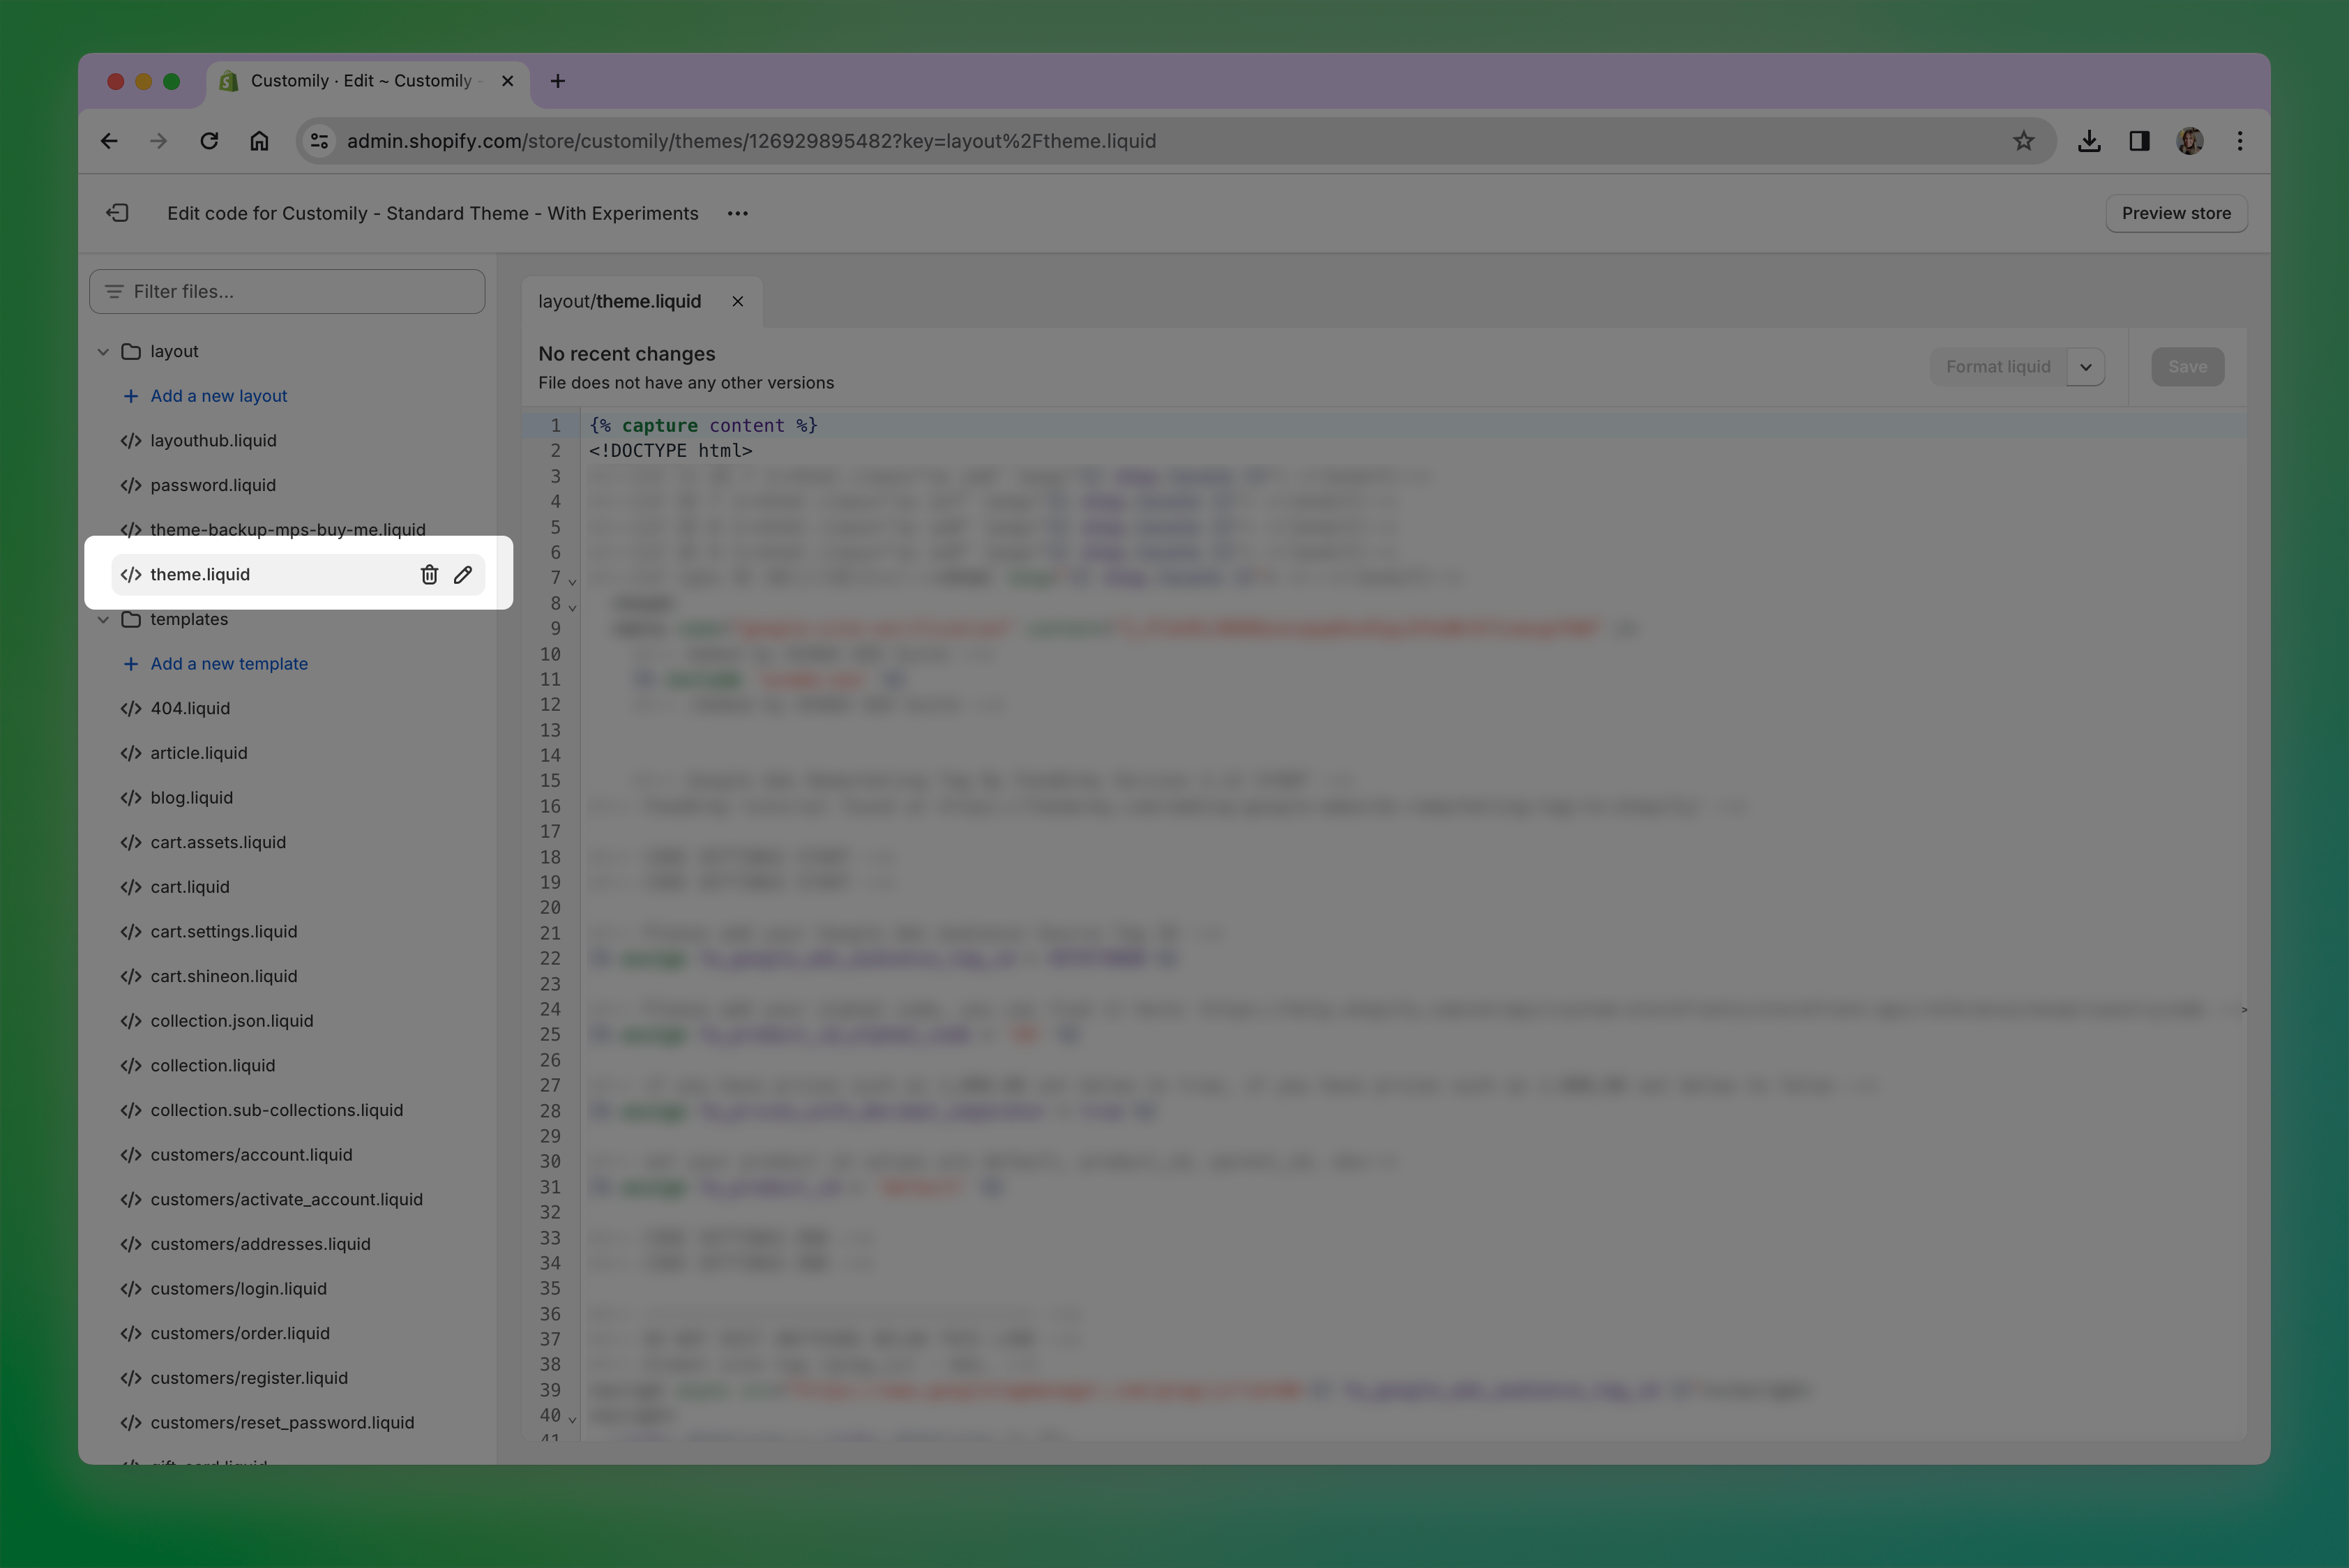Select the layout/theme.liquid tab
The height and width of the screenshot is (1568, 2349).
[619, 301]
